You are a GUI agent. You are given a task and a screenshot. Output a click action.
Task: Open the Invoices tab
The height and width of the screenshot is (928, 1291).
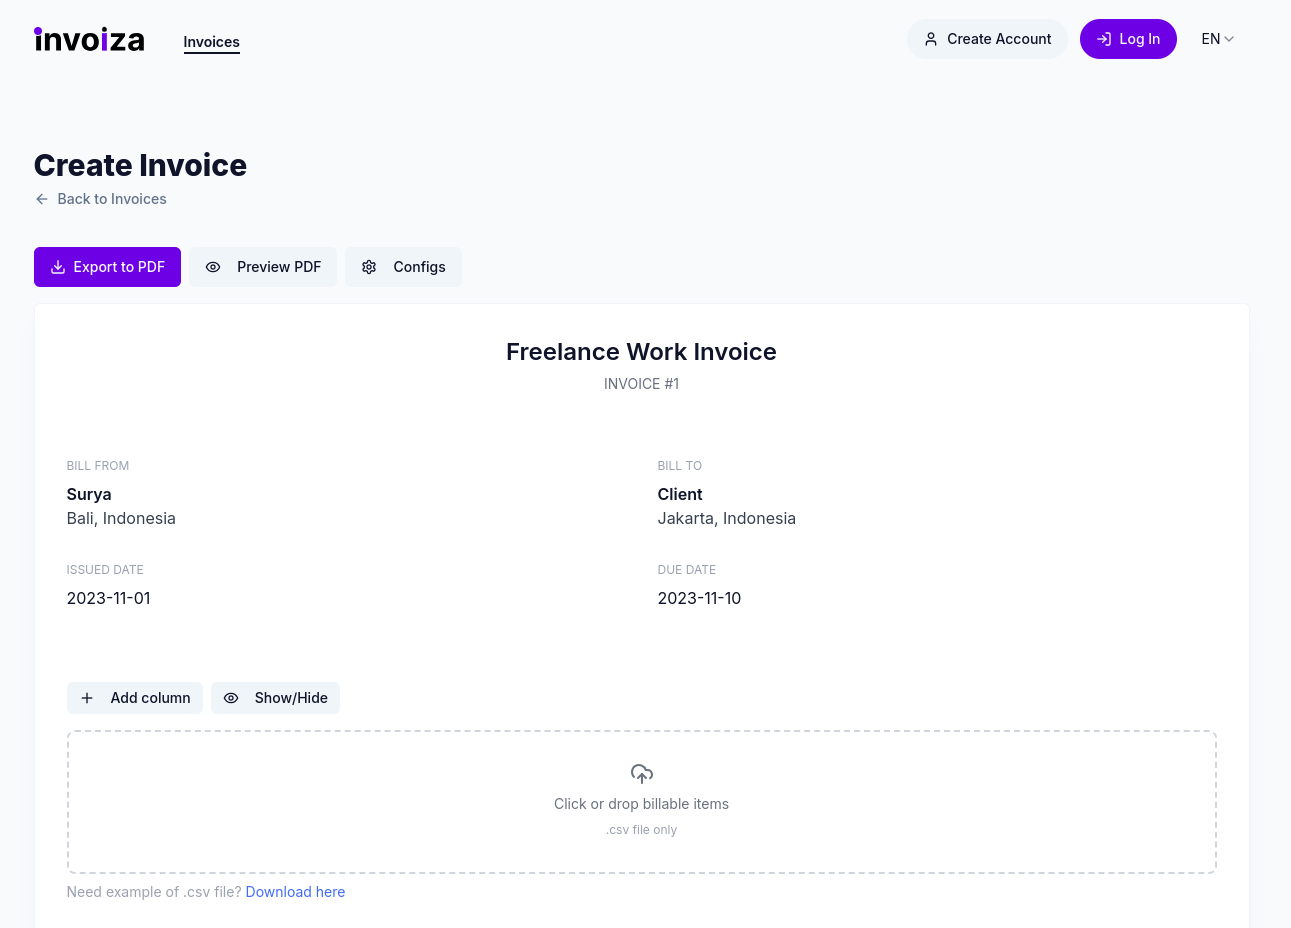[211, 42]
